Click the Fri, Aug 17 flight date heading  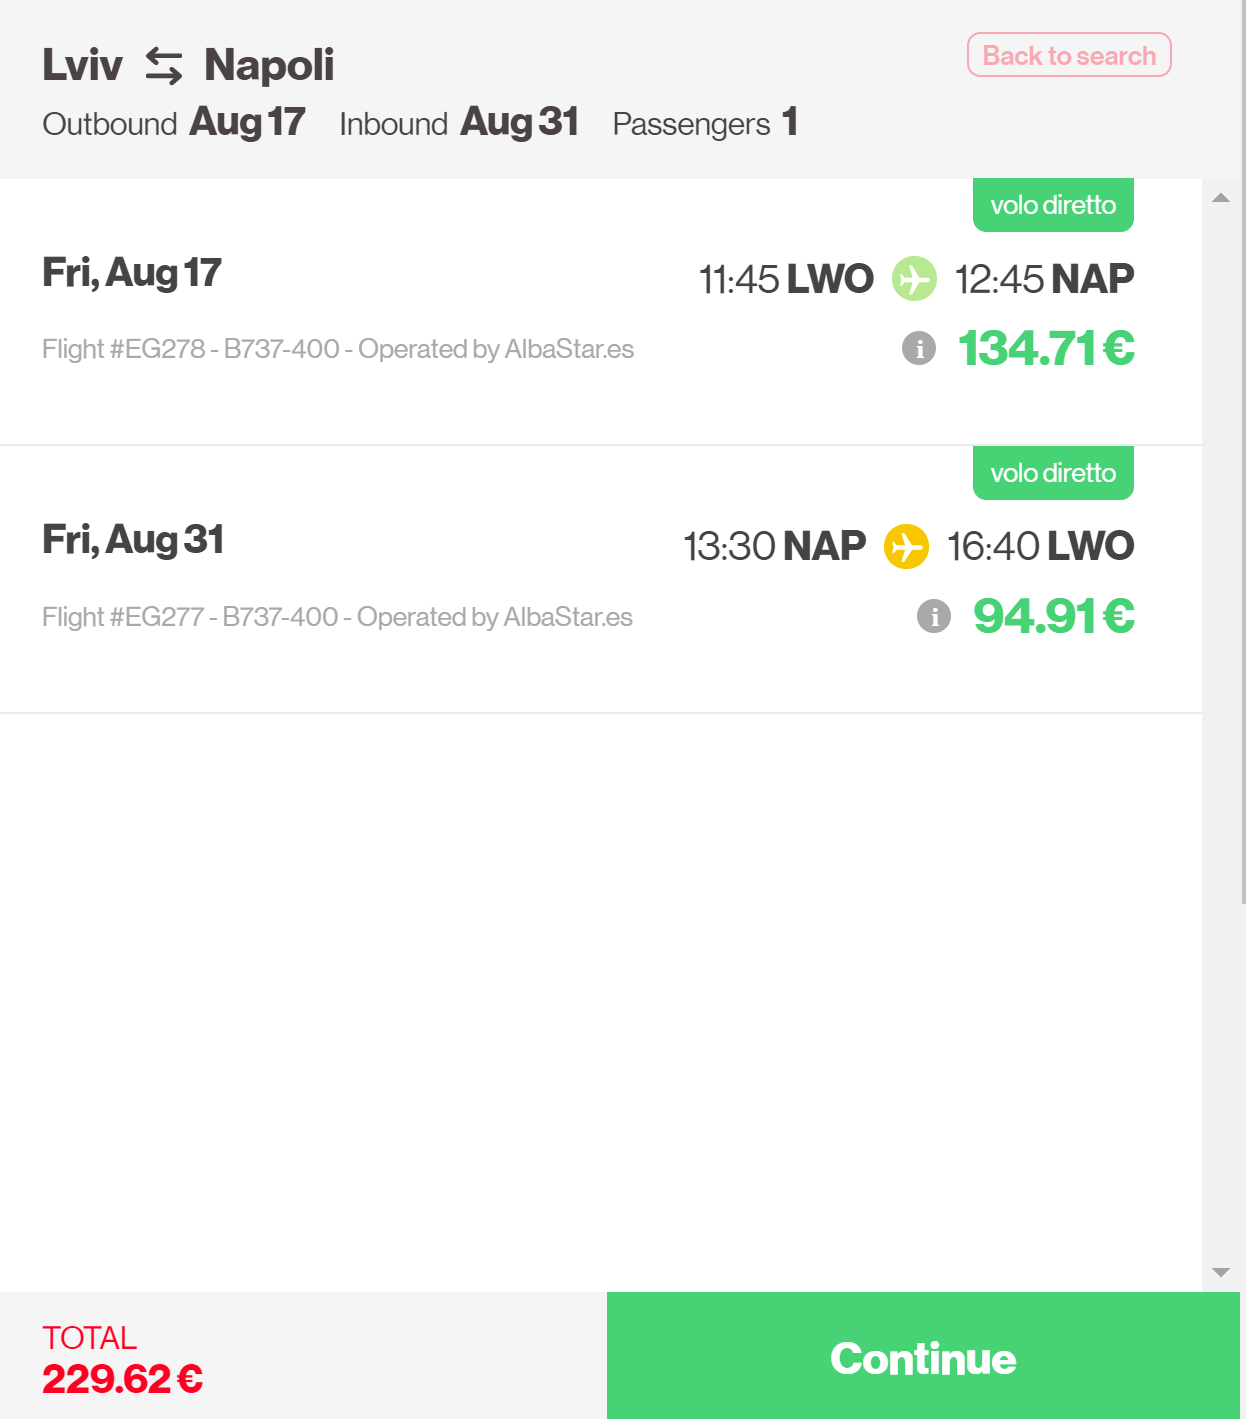coord(132,273)
